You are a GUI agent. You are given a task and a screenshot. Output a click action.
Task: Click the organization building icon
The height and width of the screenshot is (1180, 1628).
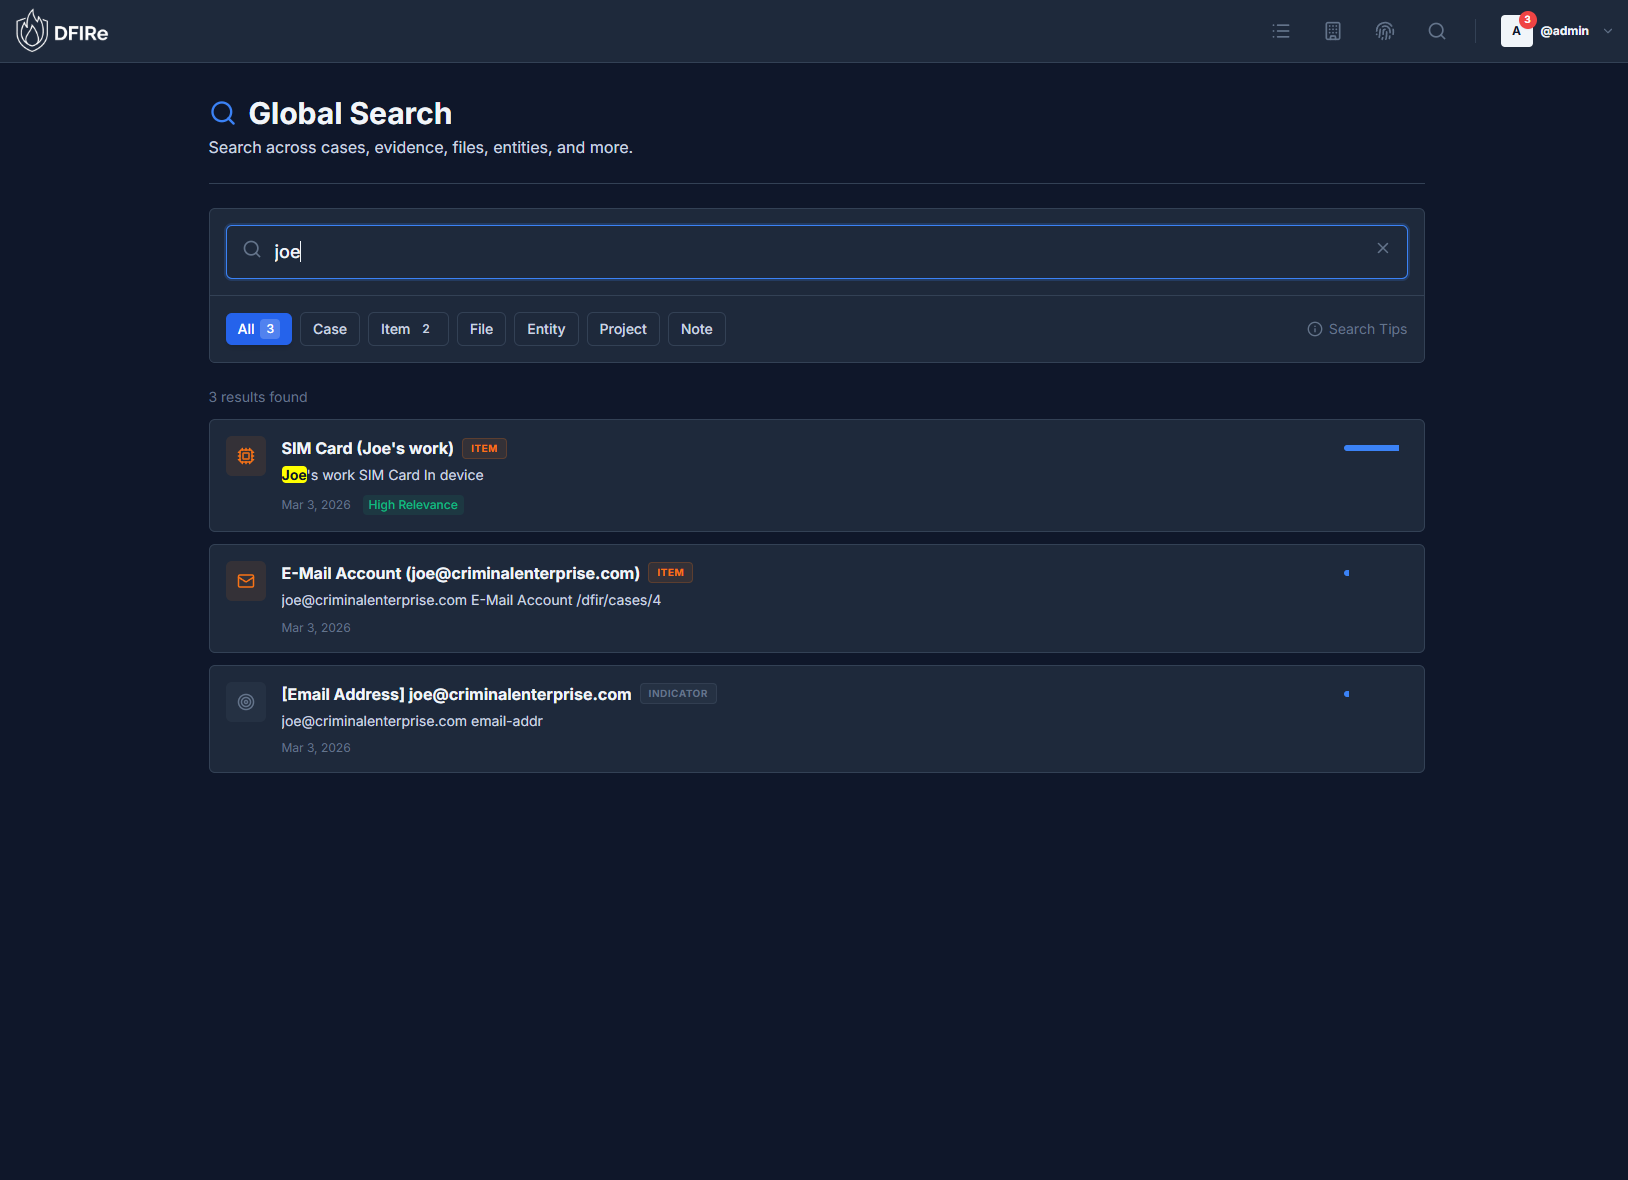tap(1332, 31)
